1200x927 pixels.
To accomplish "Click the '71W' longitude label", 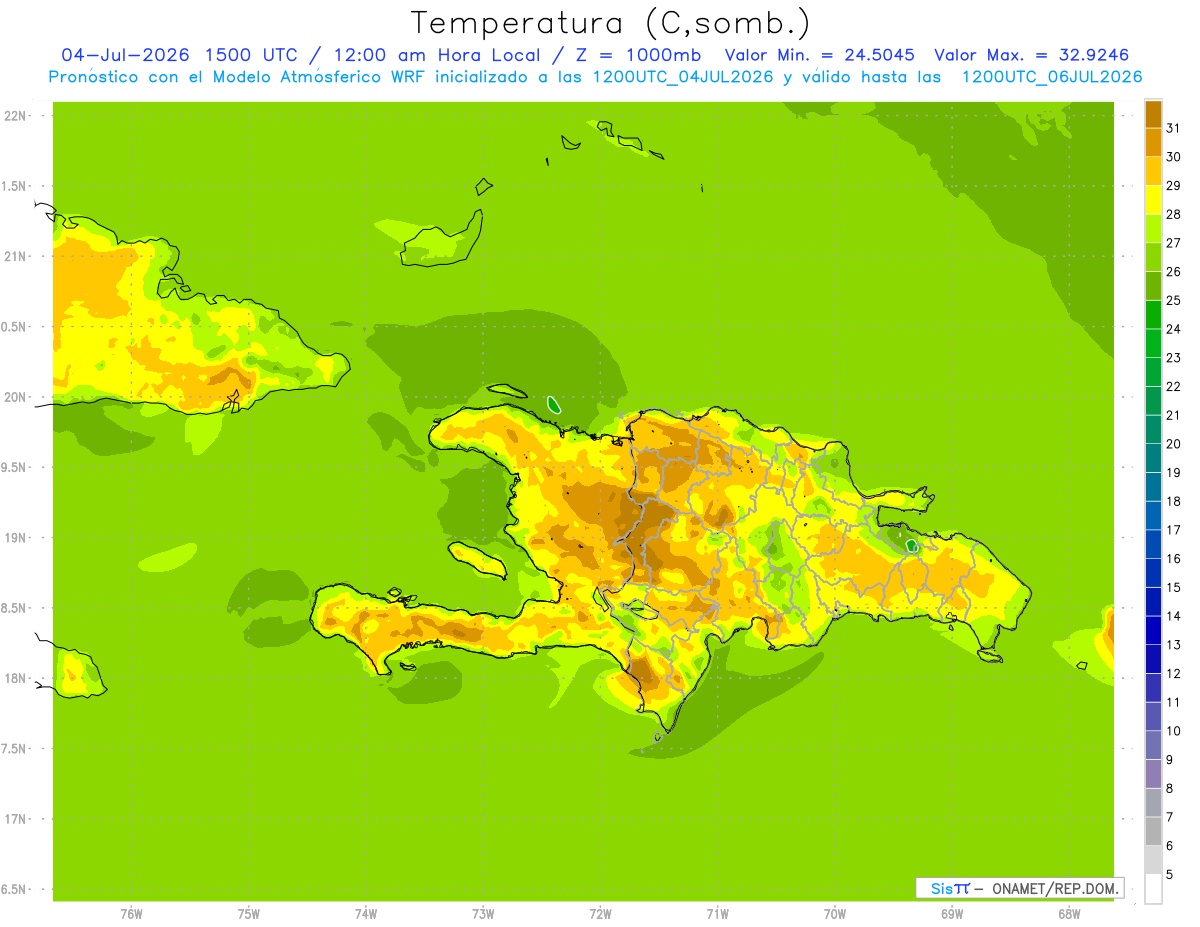I will coord(717,913).
